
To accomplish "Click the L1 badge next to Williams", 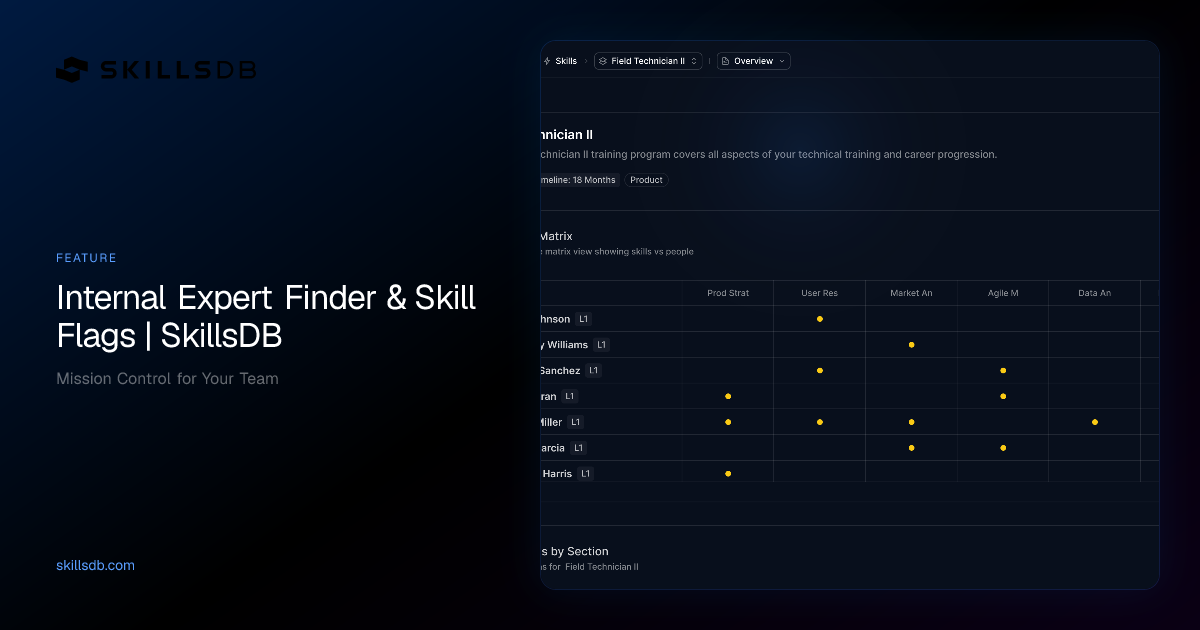I will pyautogui.click(x=600, y=345).
